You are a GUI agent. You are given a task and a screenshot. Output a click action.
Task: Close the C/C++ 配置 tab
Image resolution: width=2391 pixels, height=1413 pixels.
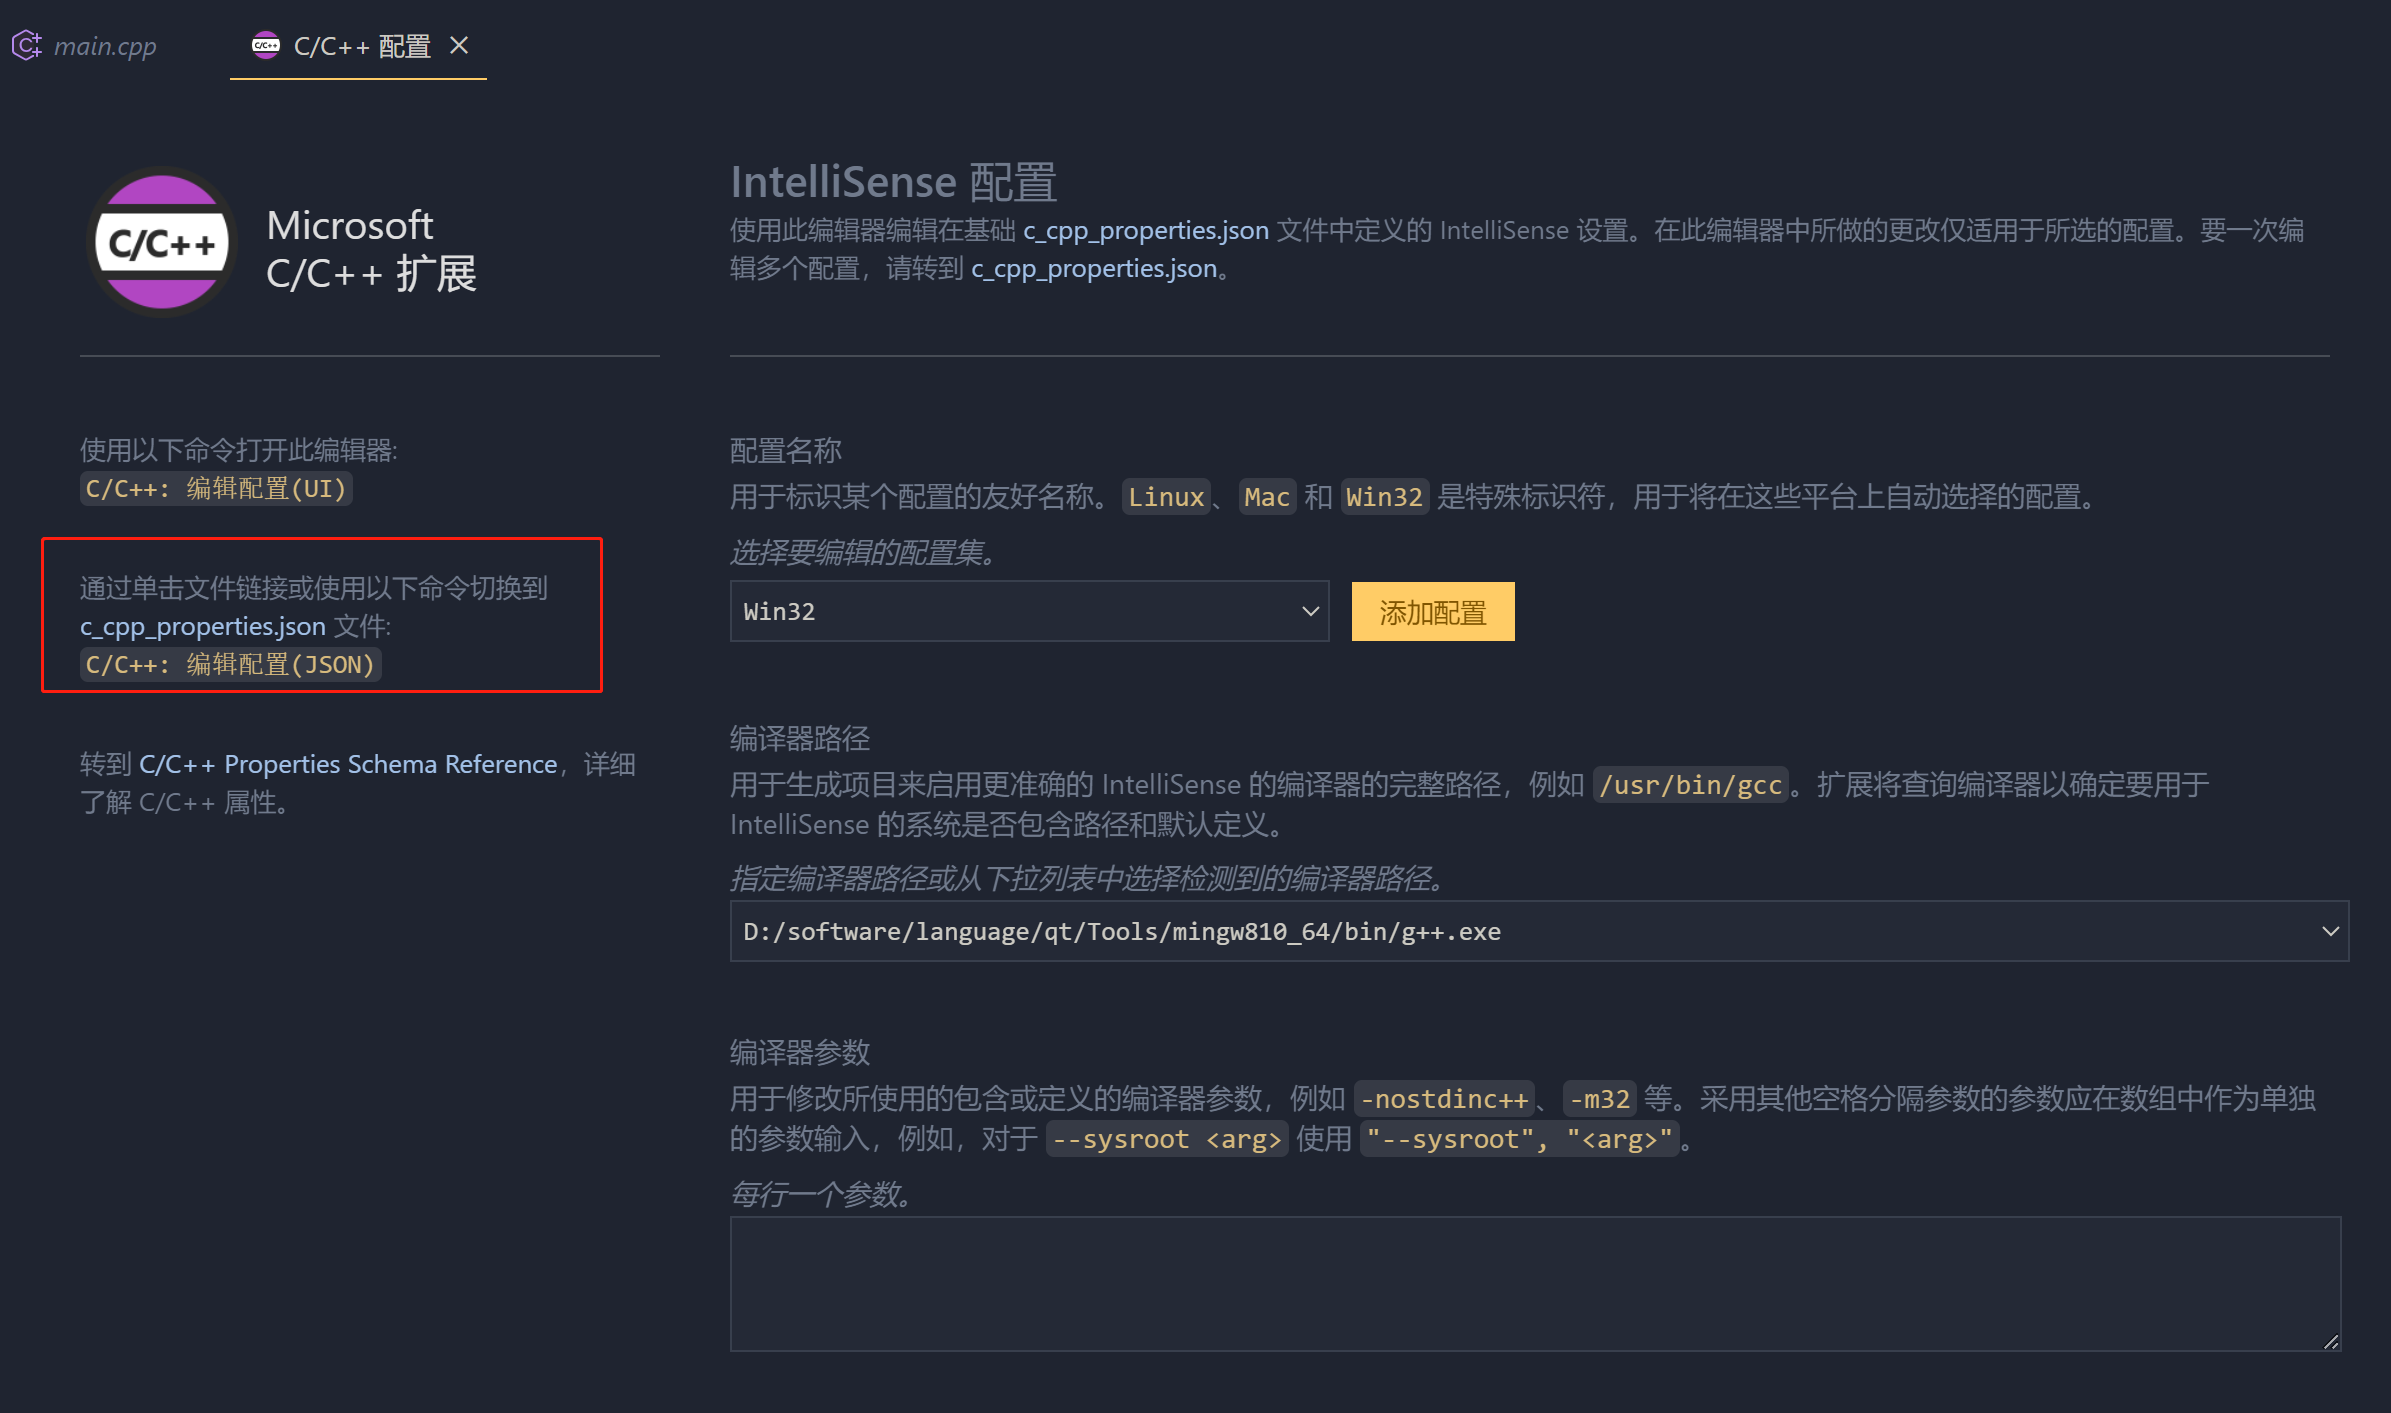[x=459, y=45]
